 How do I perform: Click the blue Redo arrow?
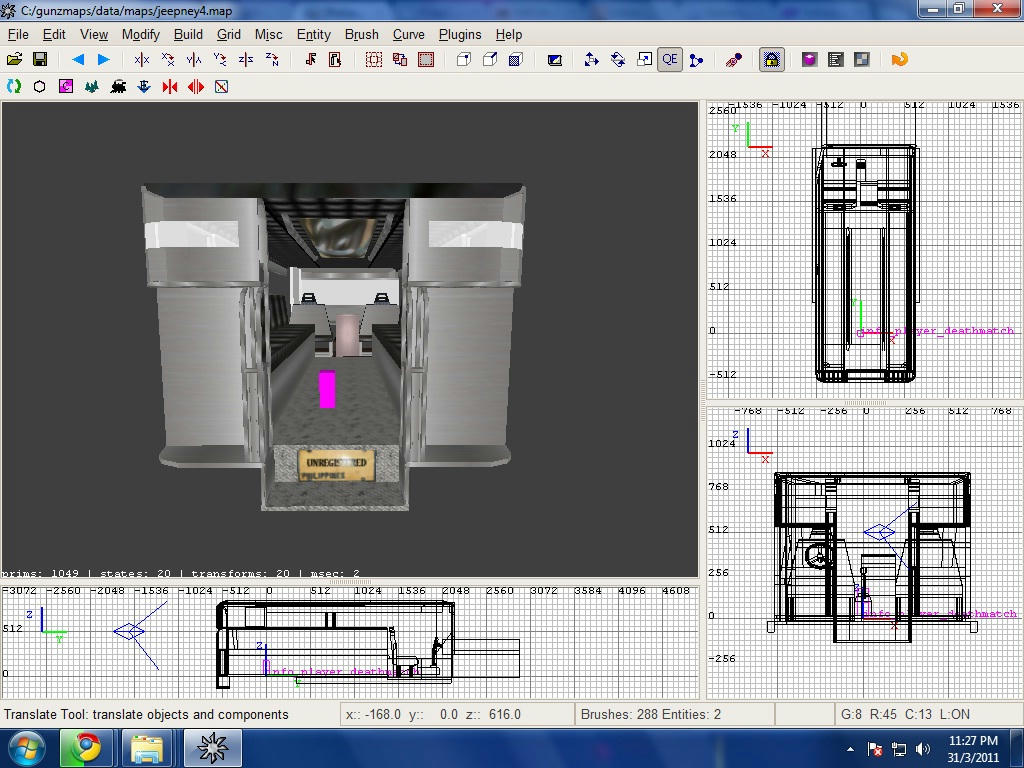pyautogui.click(x=103, y=60)
